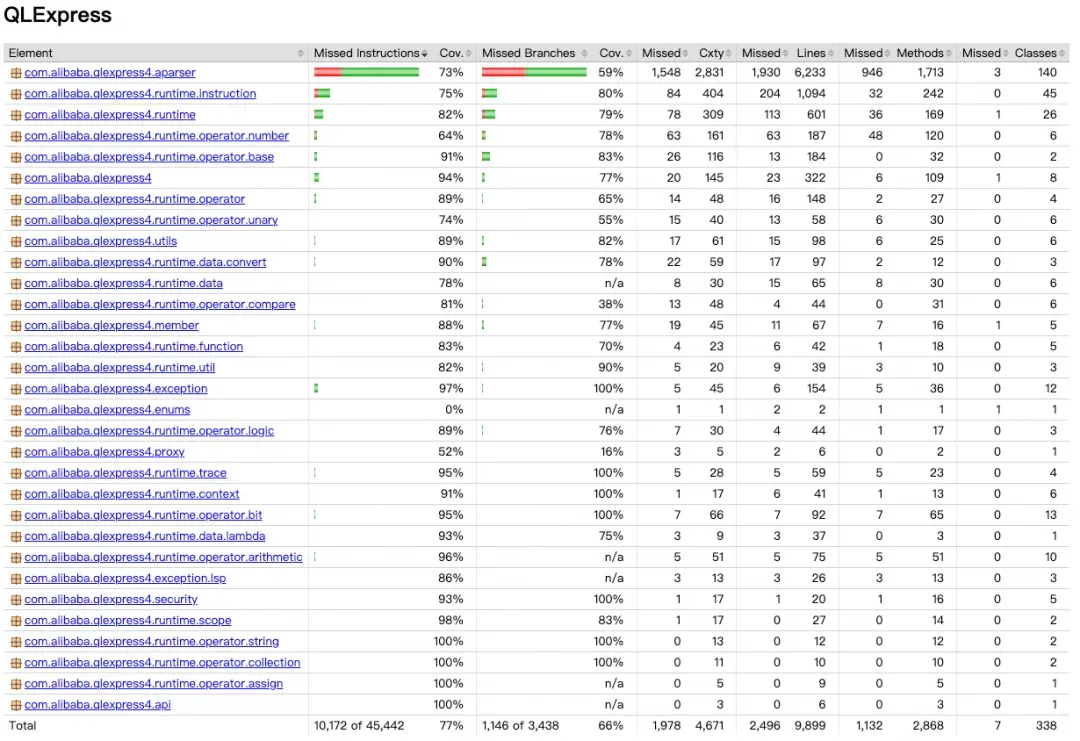Click the package icon beside com.alibaba.qlexpress4.runtime.trace

pyautogui.click(x=15, y=473)
